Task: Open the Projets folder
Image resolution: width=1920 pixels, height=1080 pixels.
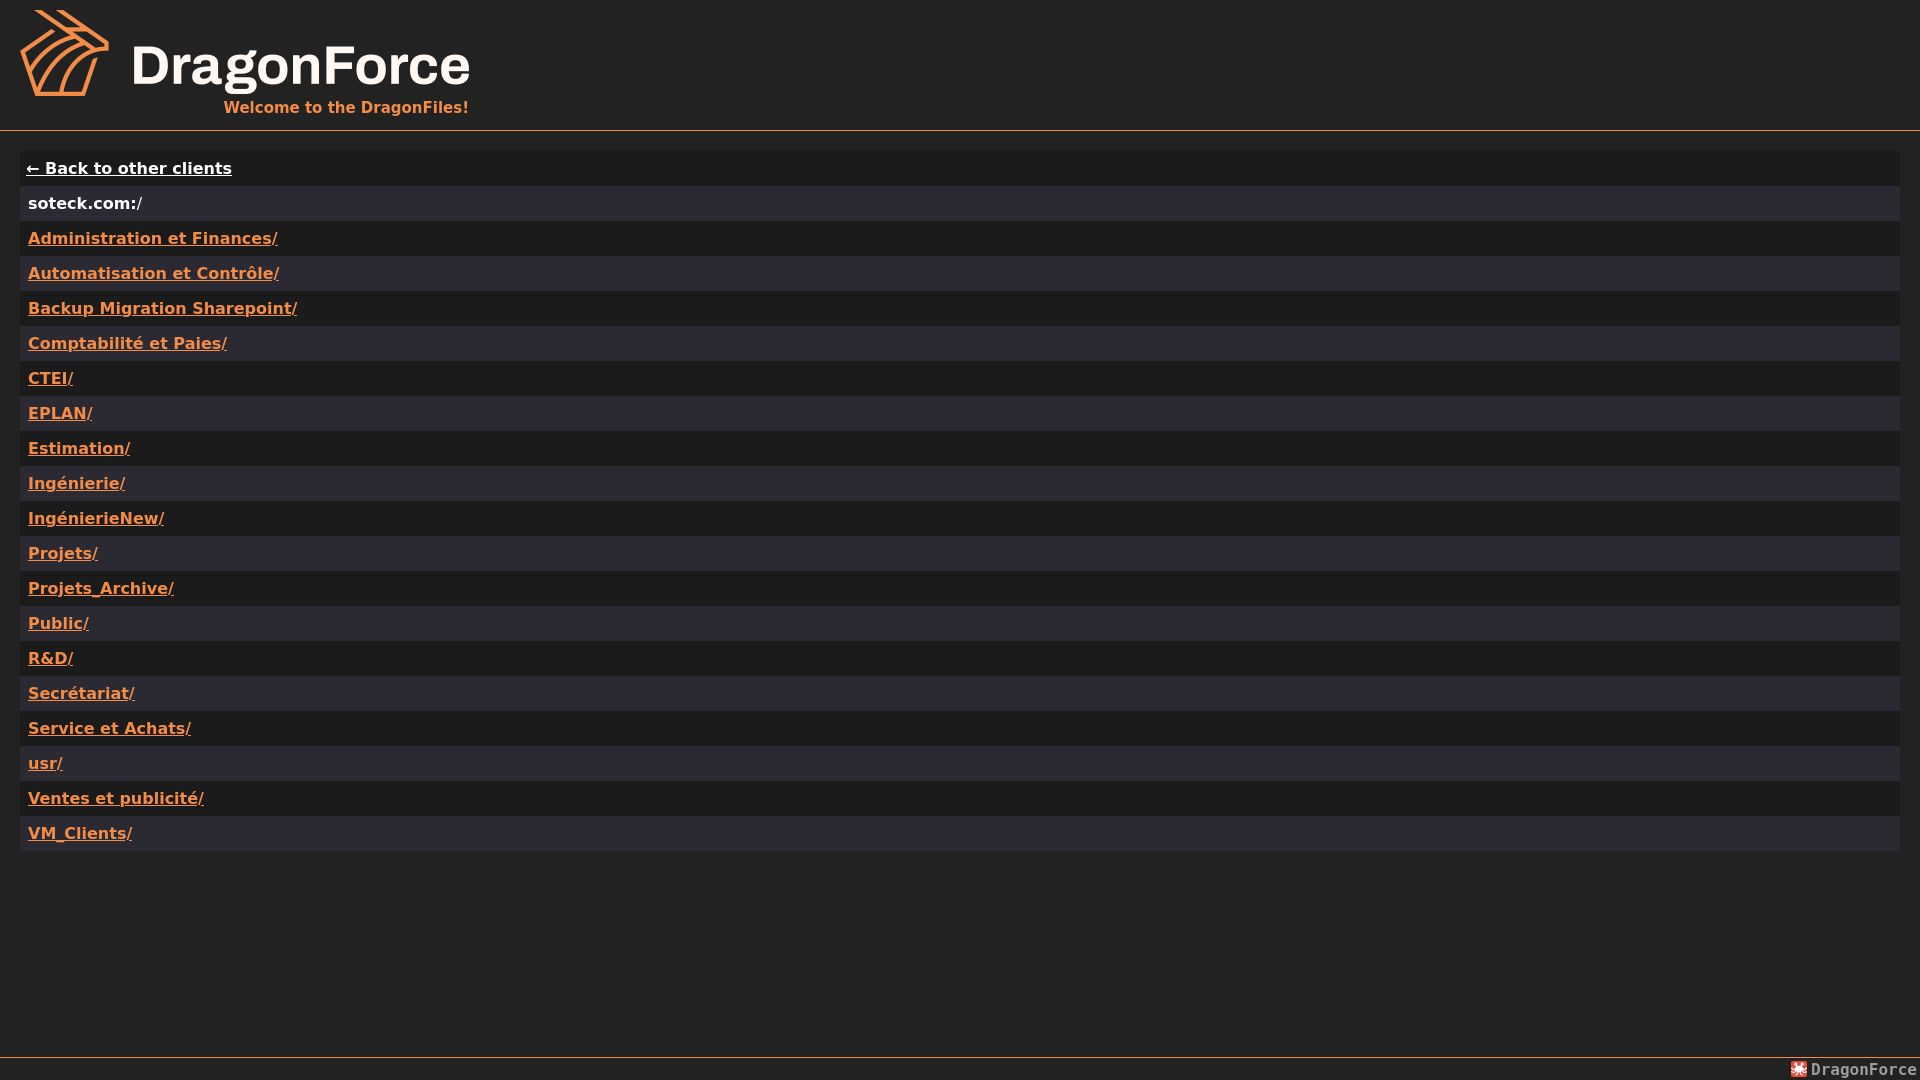Action: click(x=63, y=553)
